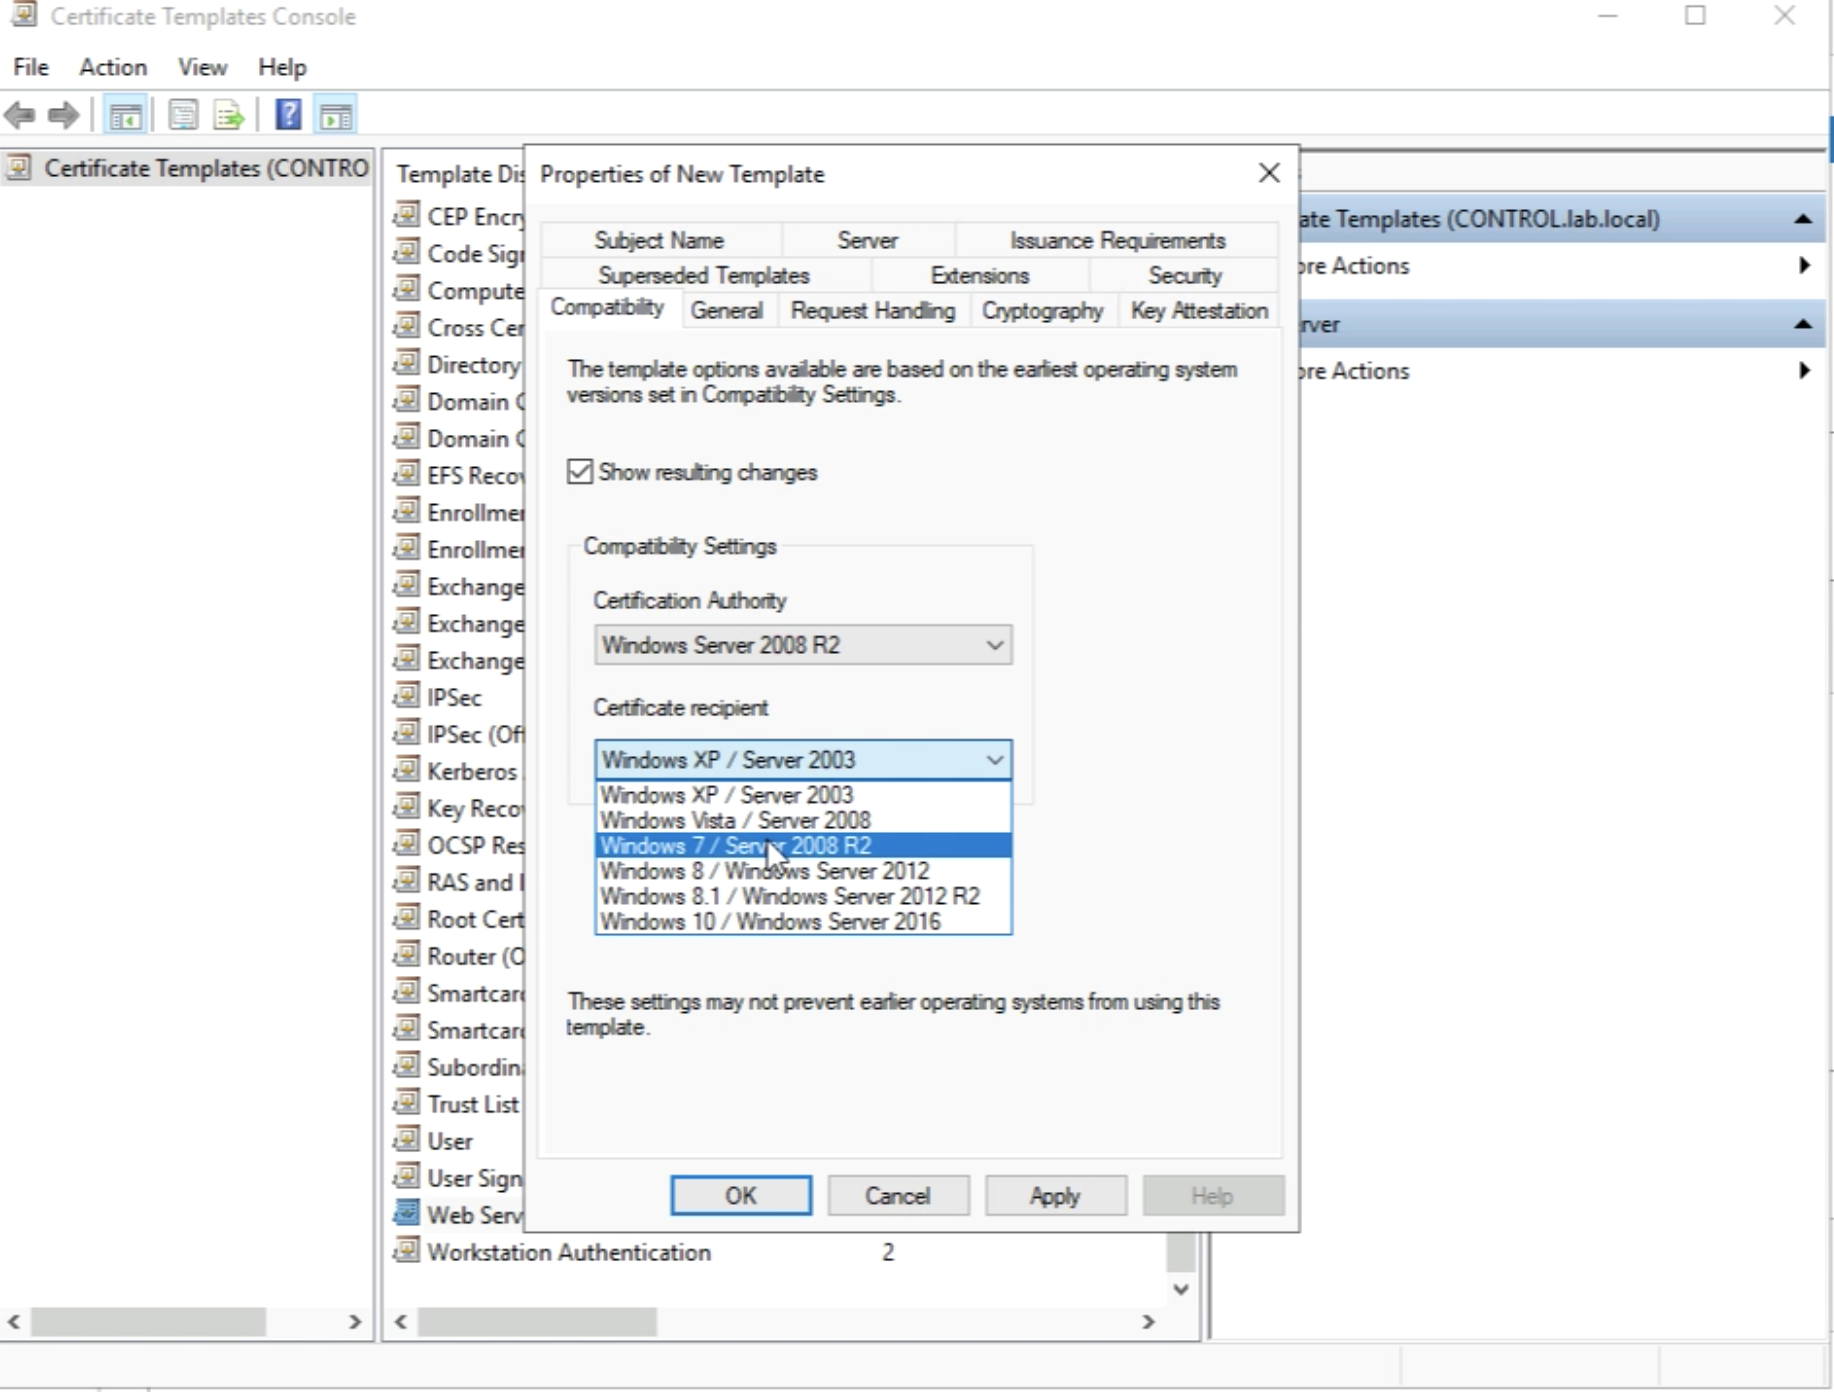
Task: Uncheck Show resulting changes checkbox
Action: (x=580, y=472)
